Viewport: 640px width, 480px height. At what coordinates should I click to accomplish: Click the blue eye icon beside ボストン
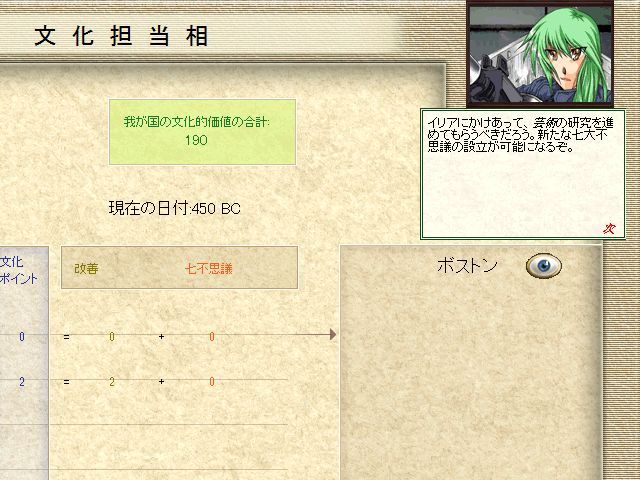pos(544,266)
